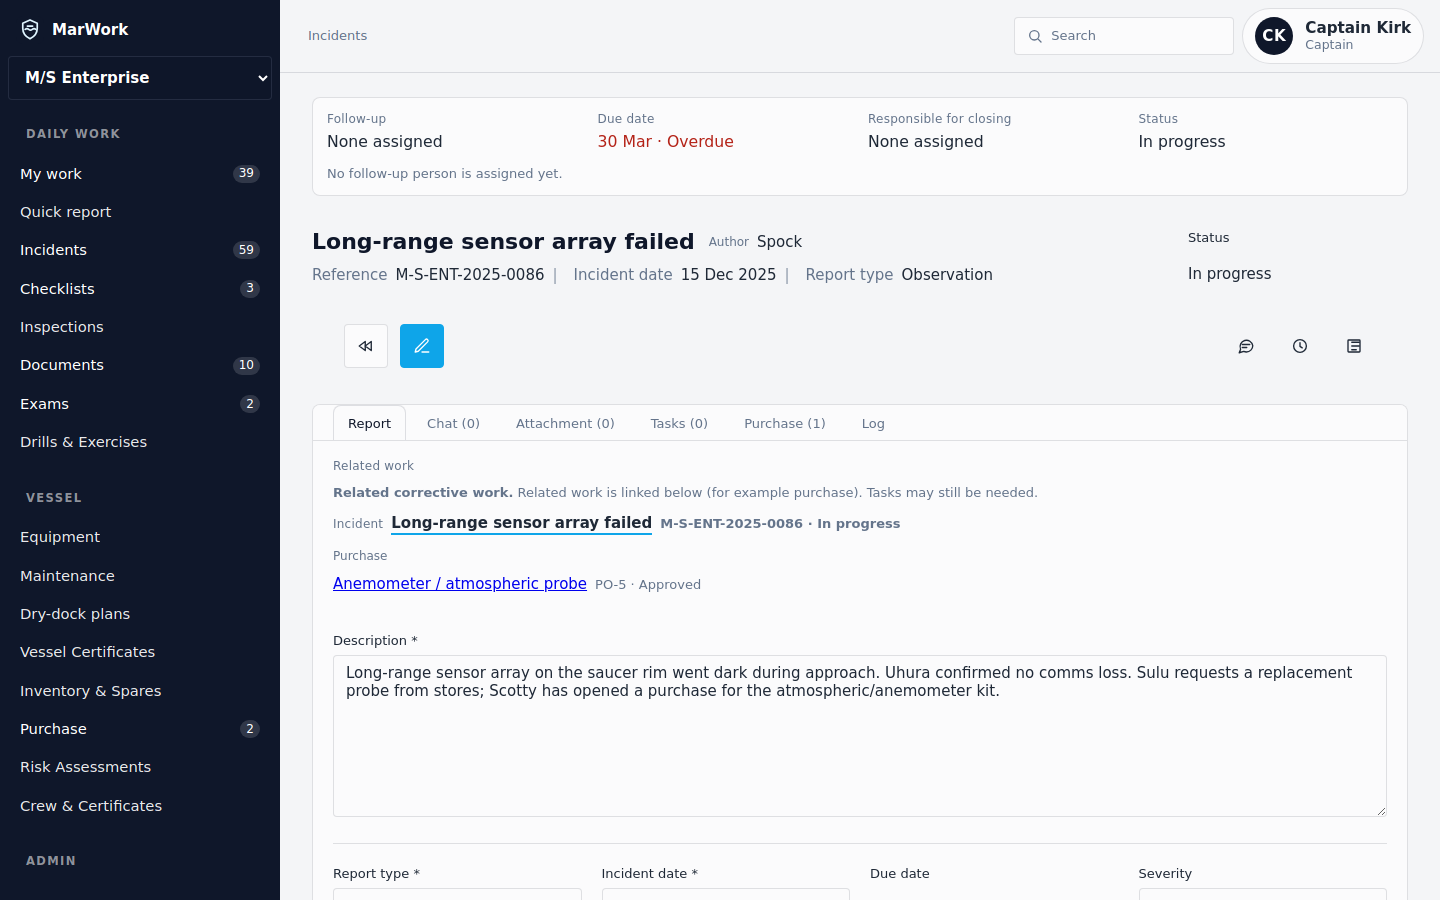
Task: Open Inspections in the sidebar
Action: (140, 327)
